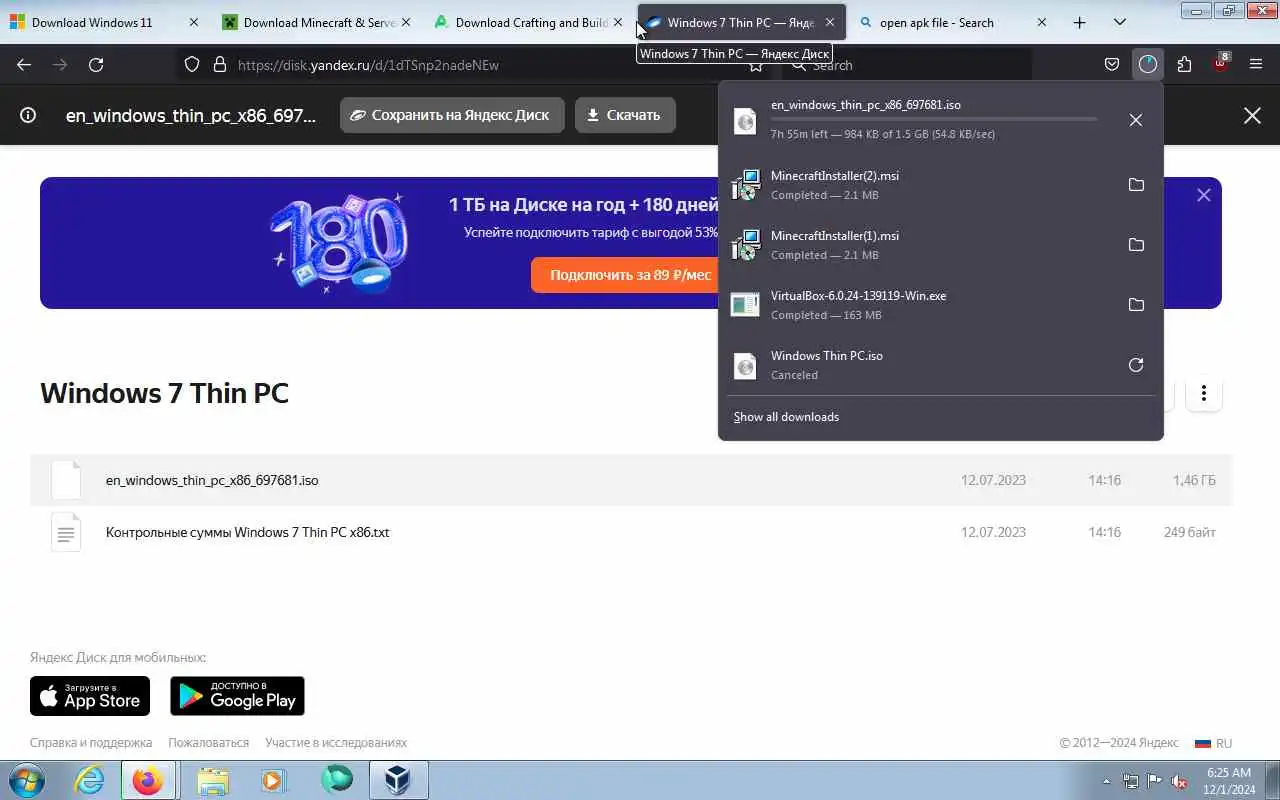Open the three-dot more options menu
Viewport: 1280px width, 800px height.
(1204, 393)
